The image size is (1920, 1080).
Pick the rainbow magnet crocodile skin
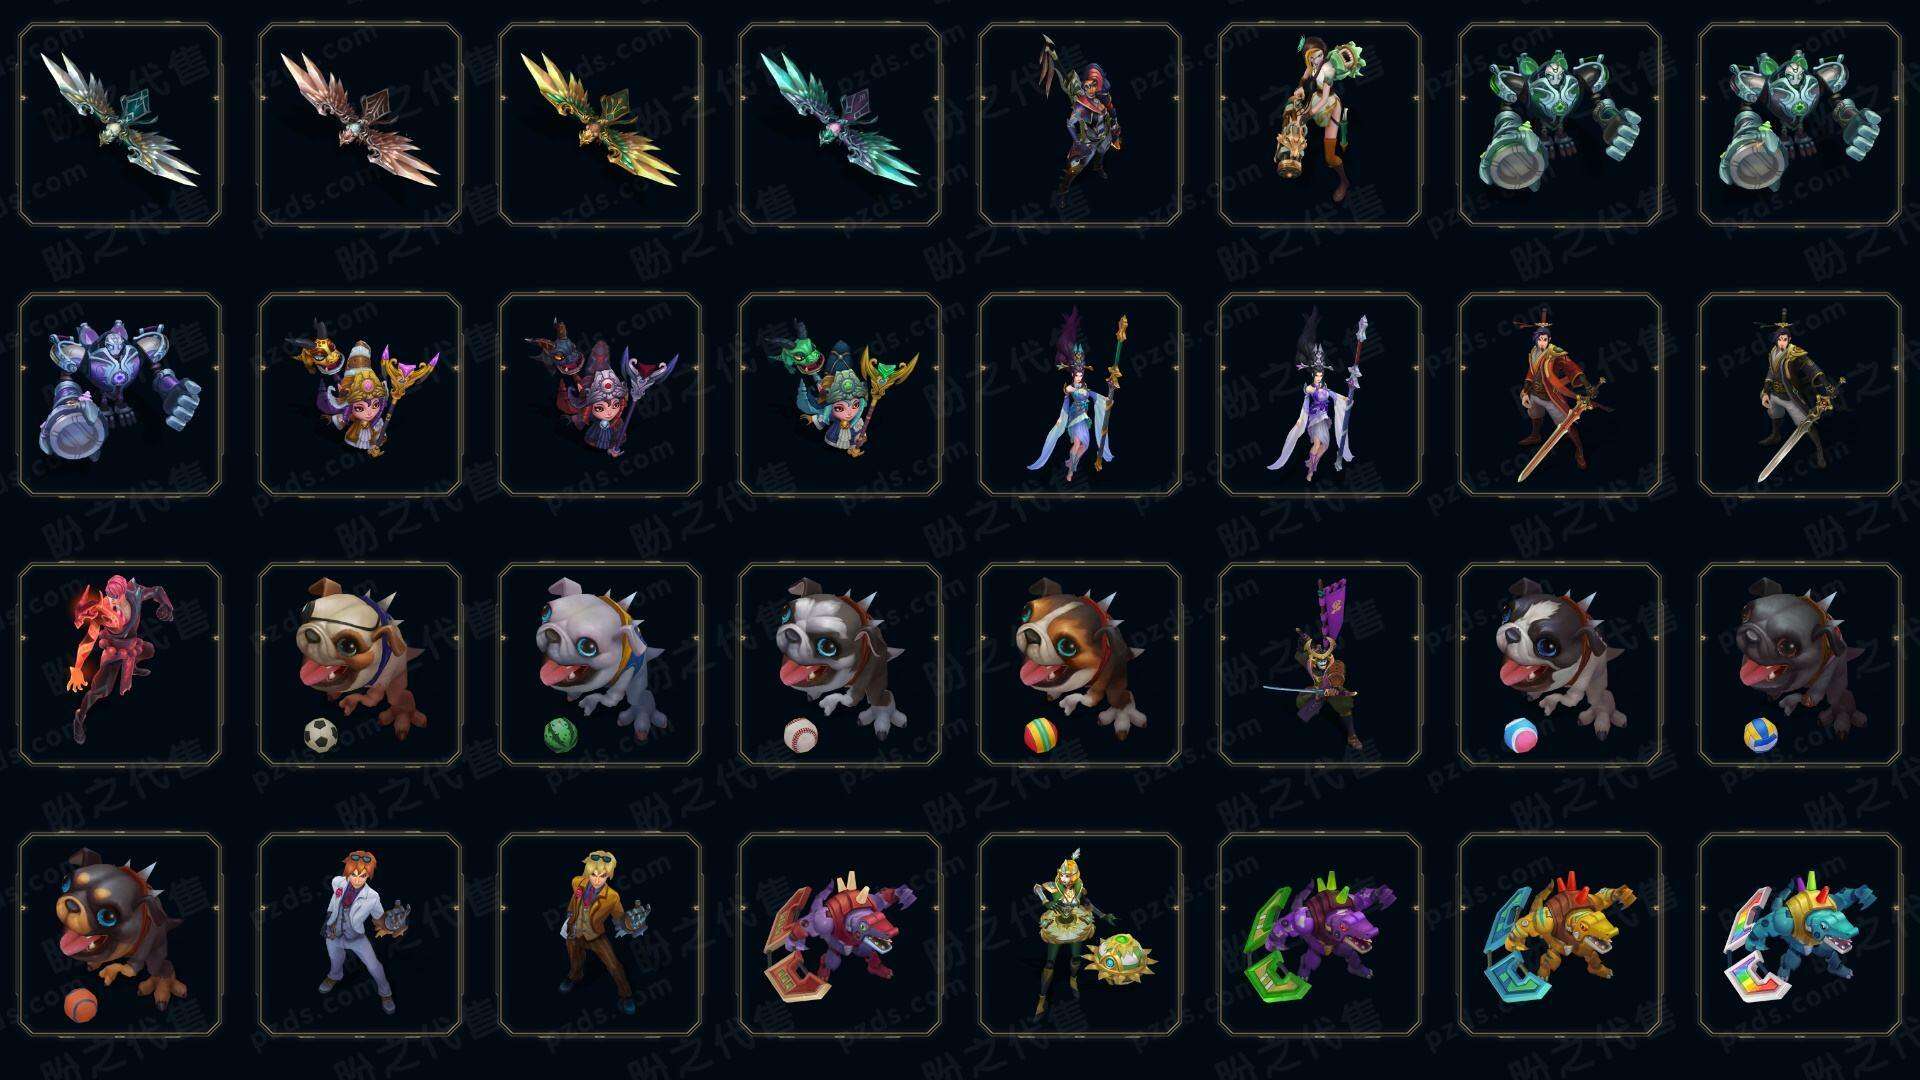(1800, 934)
